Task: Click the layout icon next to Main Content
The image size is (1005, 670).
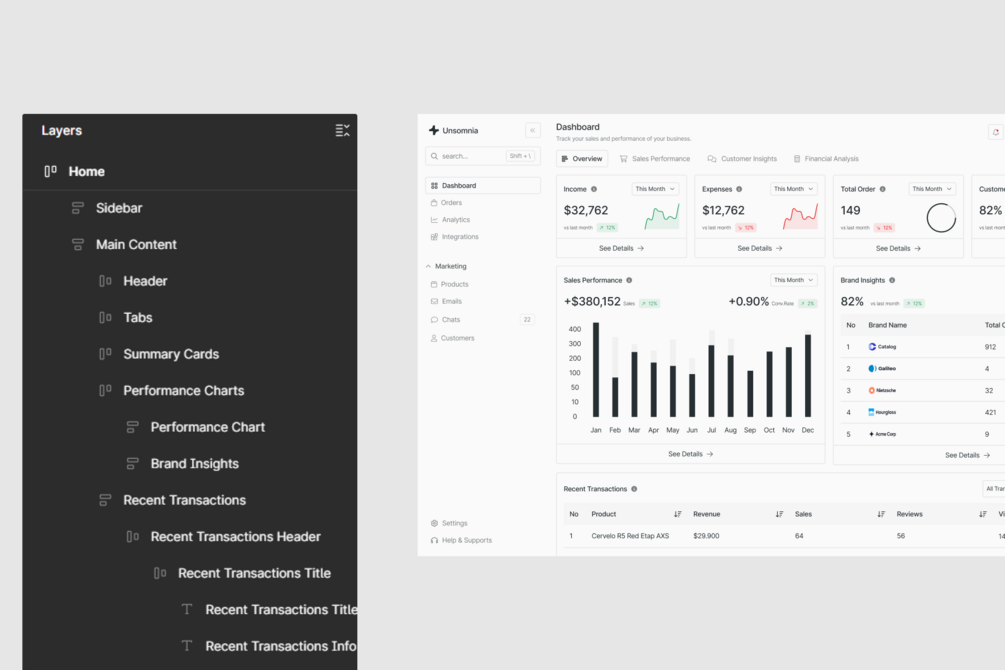Action: pos(78,244)
